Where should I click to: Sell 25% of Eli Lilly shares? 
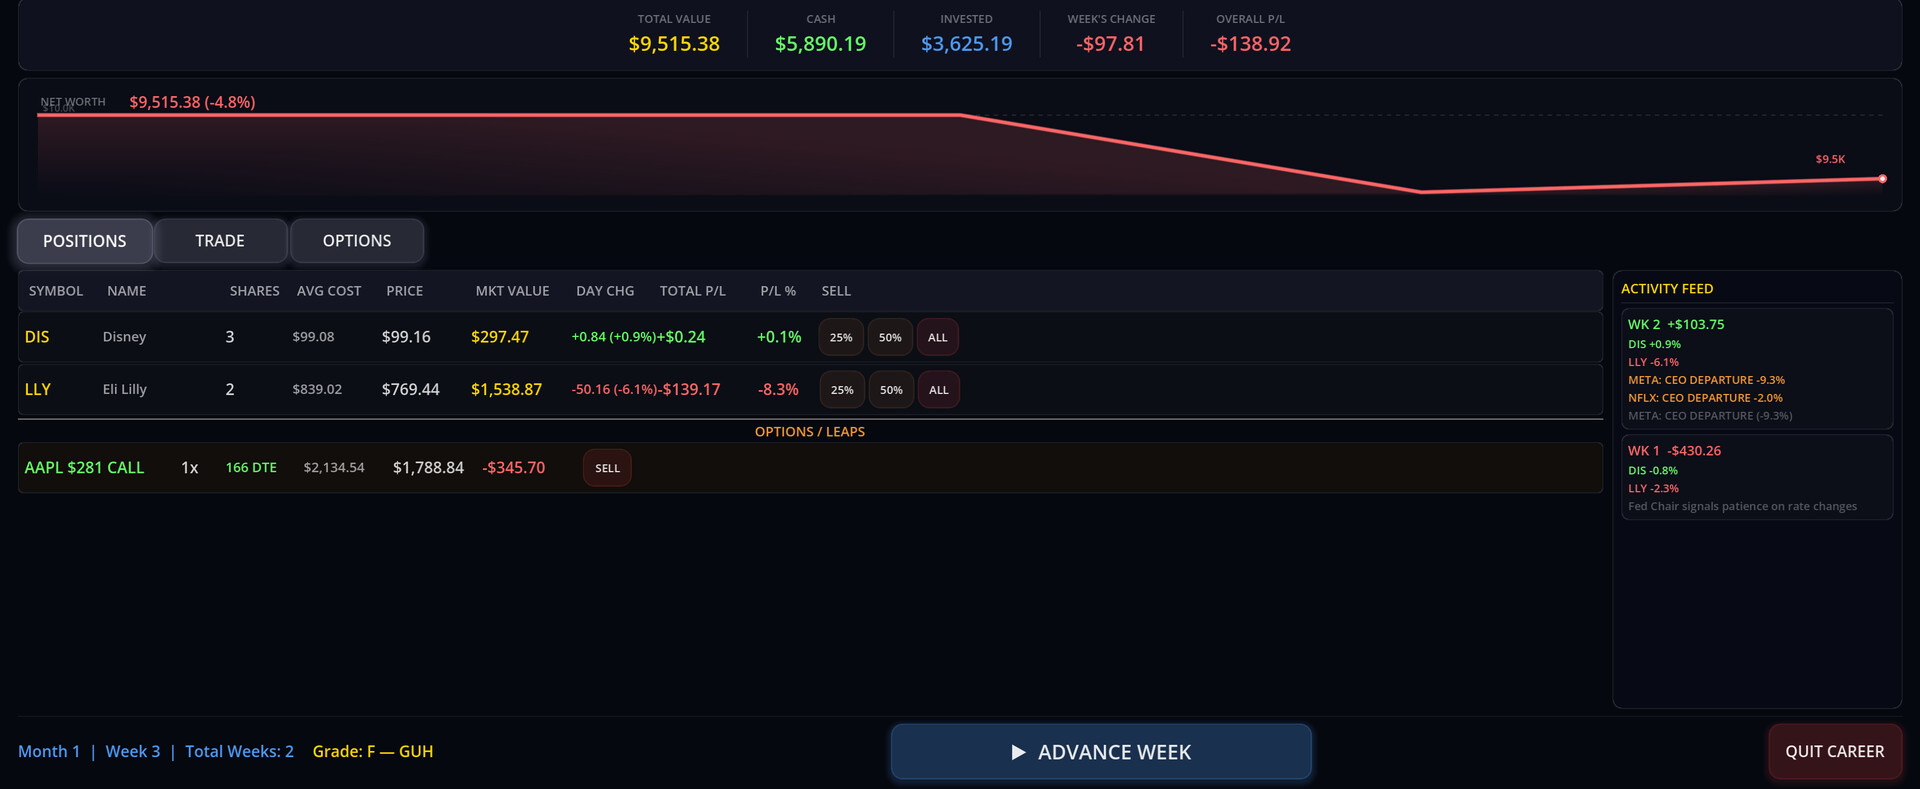[x=842, y=390]
